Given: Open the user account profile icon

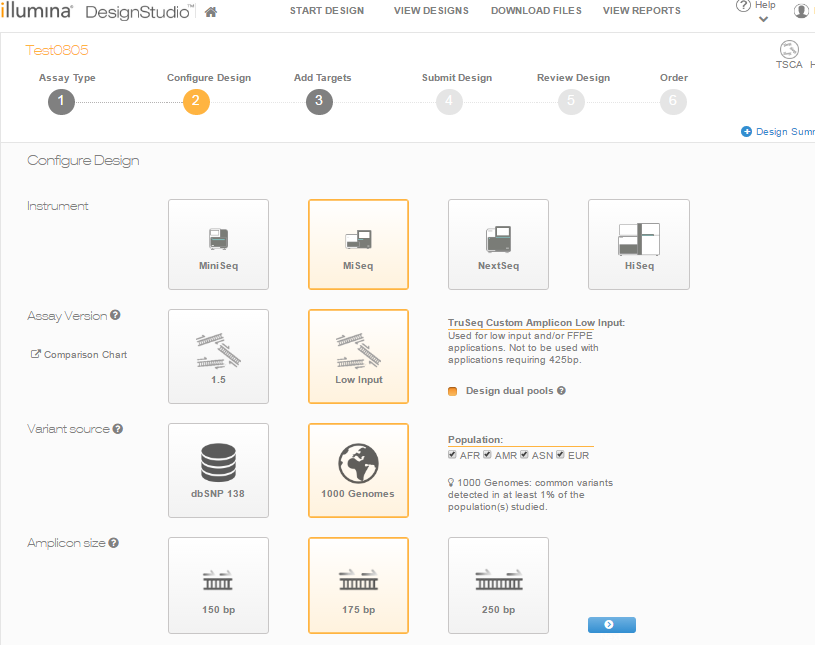Looking at the screenshot, I should 801,10.
